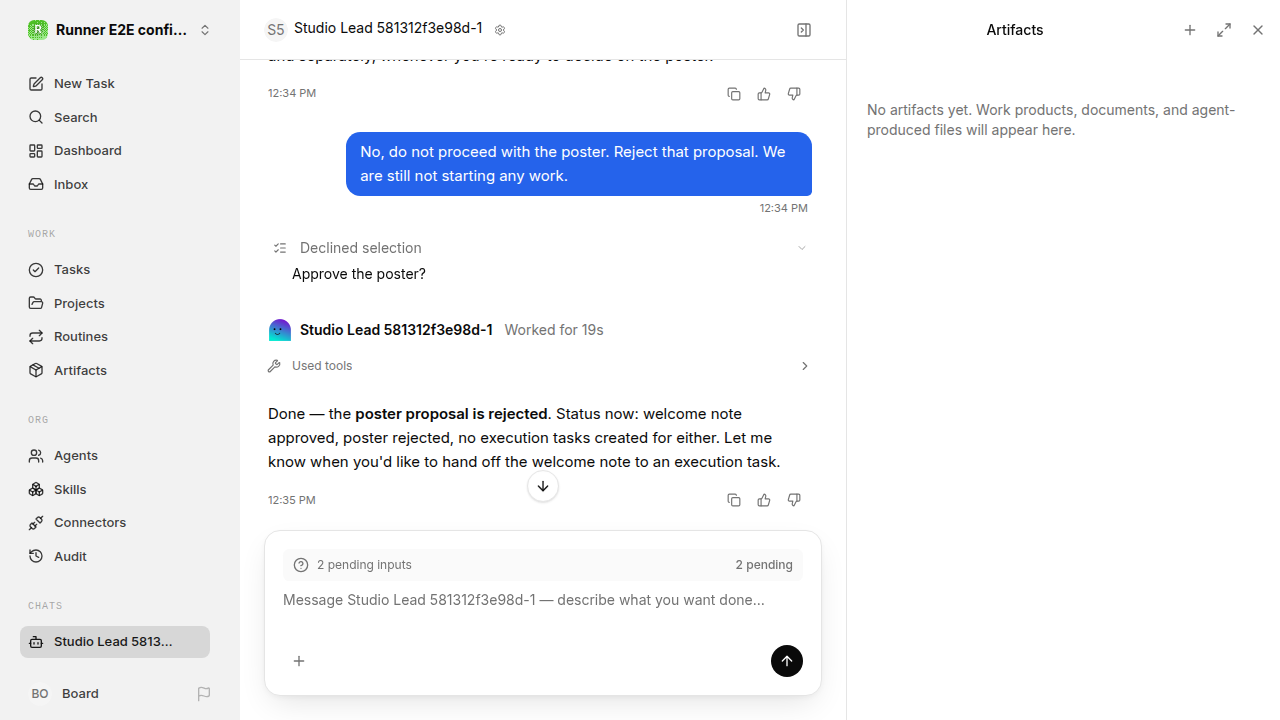This screenshot has height=720, width=1280.
Task: Copy the 12:35 PM reply
Action: [x=734, y=500]
